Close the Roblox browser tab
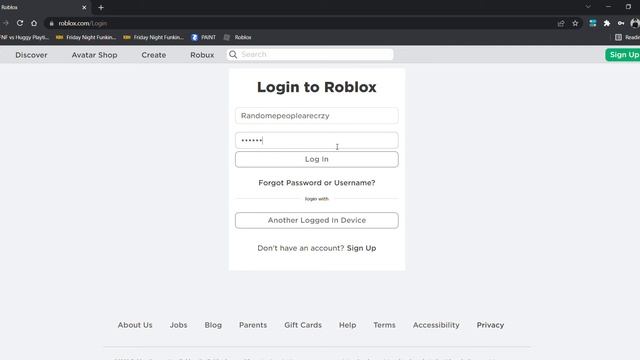The image size is (640, 360). 84,7
